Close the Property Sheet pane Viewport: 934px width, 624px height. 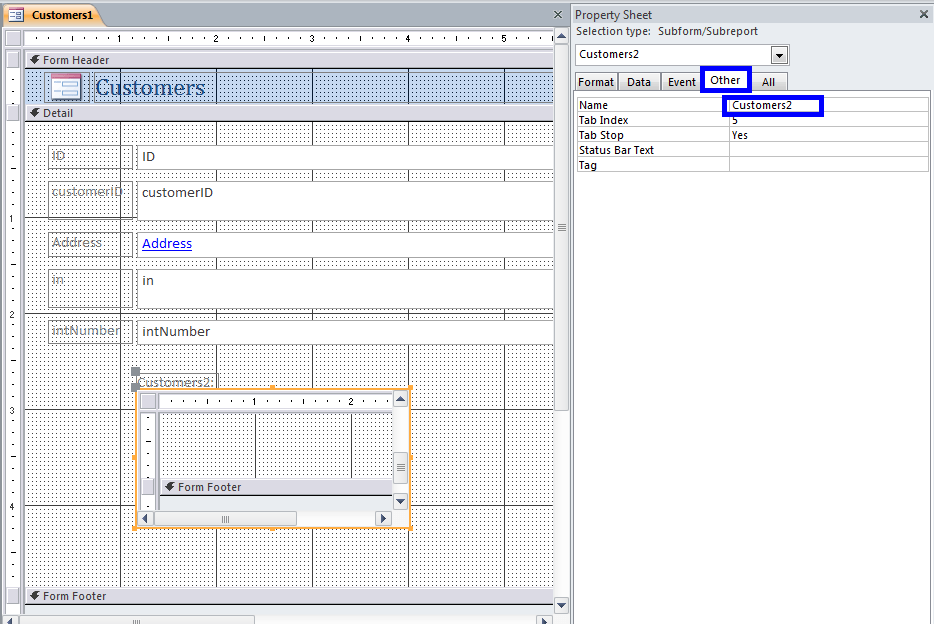coord(922,15)
